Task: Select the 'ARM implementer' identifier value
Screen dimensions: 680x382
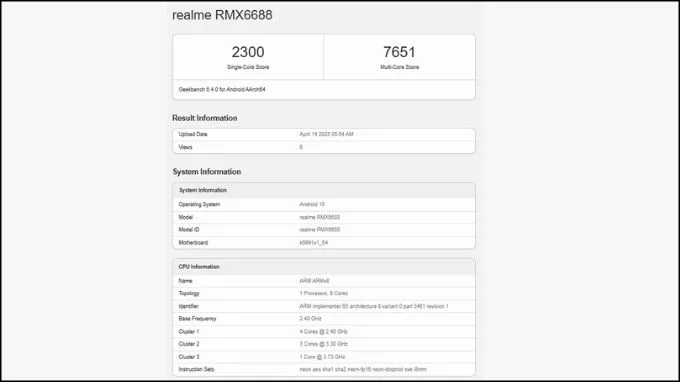Action: pyautogui.click(x=374, y=307)
